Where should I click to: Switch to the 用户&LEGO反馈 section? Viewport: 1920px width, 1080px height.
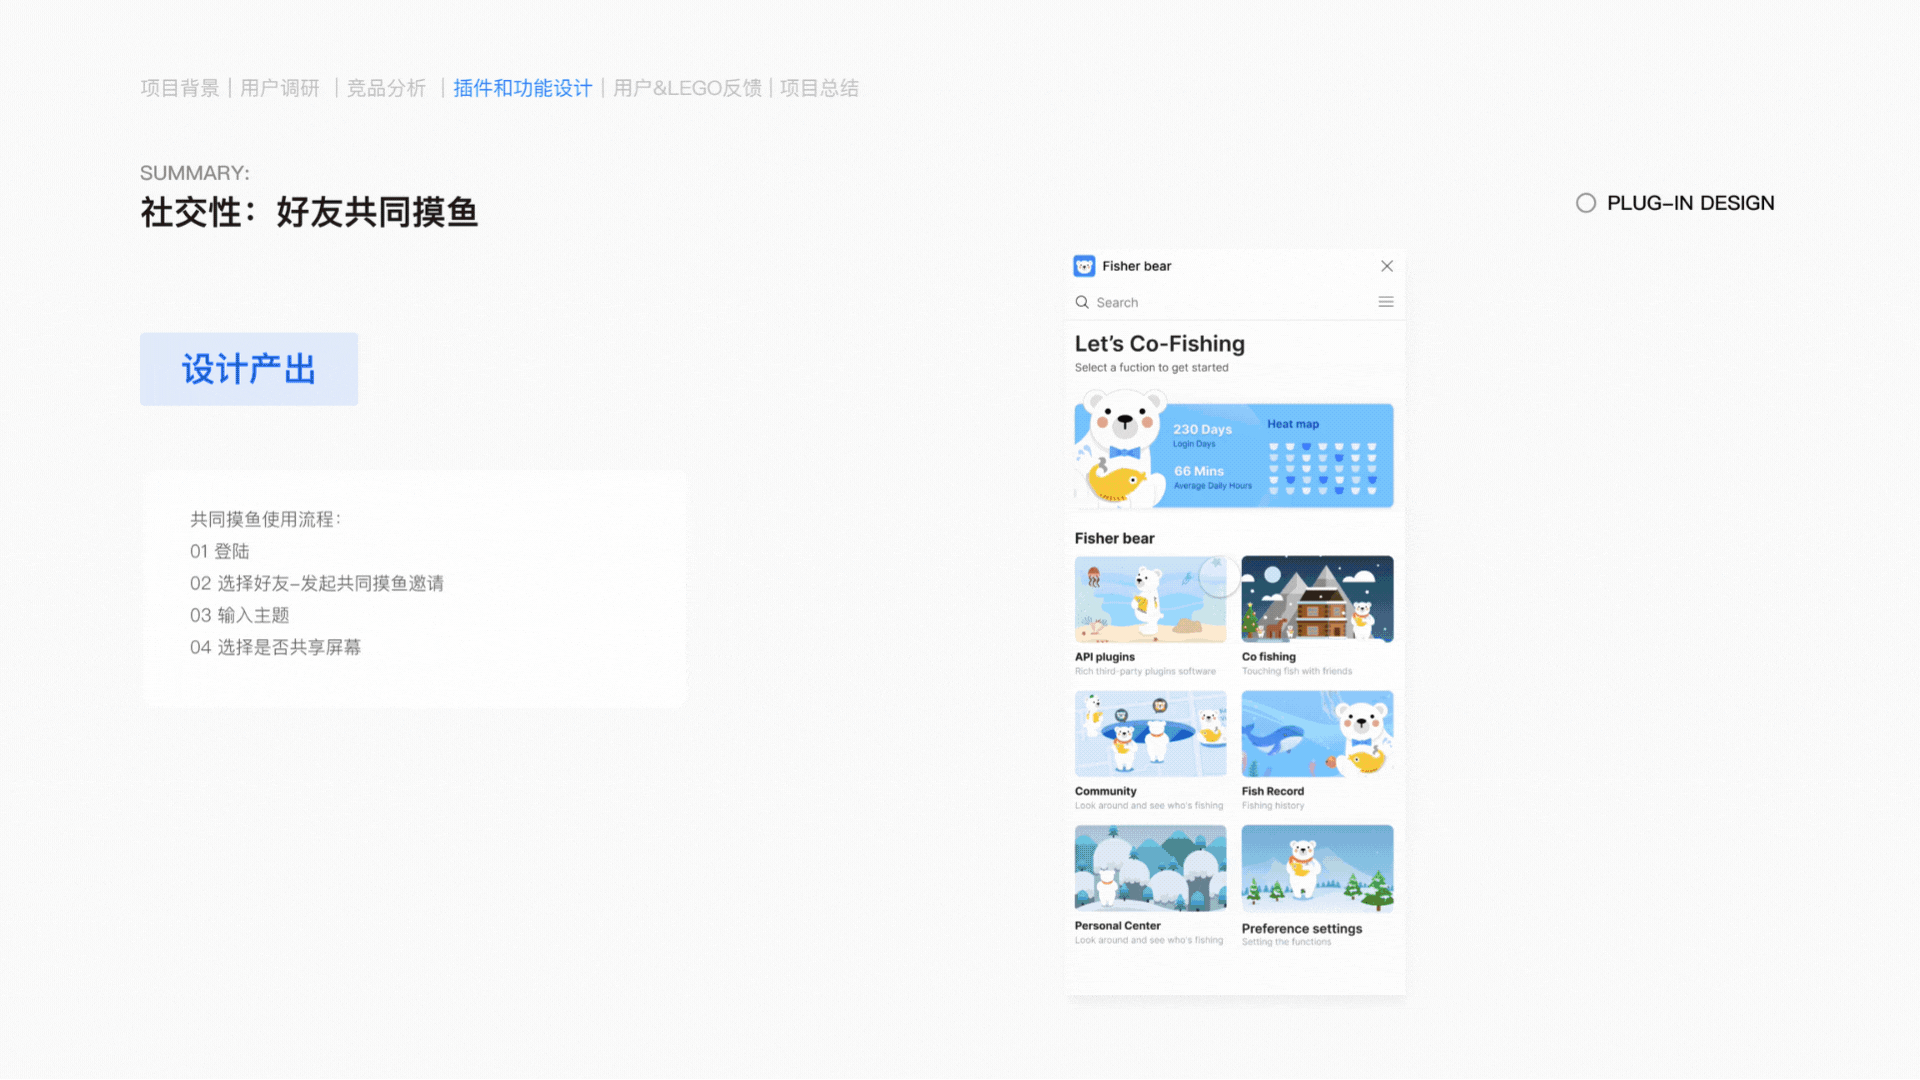[x=686, y=88]
